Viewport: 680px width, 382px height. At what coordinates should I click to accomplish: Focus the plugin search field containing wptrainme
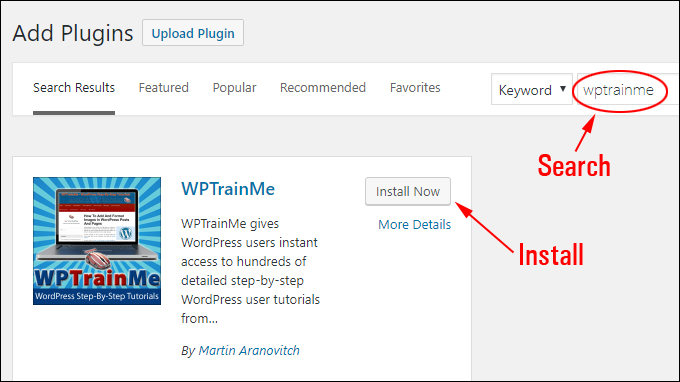(x=627, y=90)
